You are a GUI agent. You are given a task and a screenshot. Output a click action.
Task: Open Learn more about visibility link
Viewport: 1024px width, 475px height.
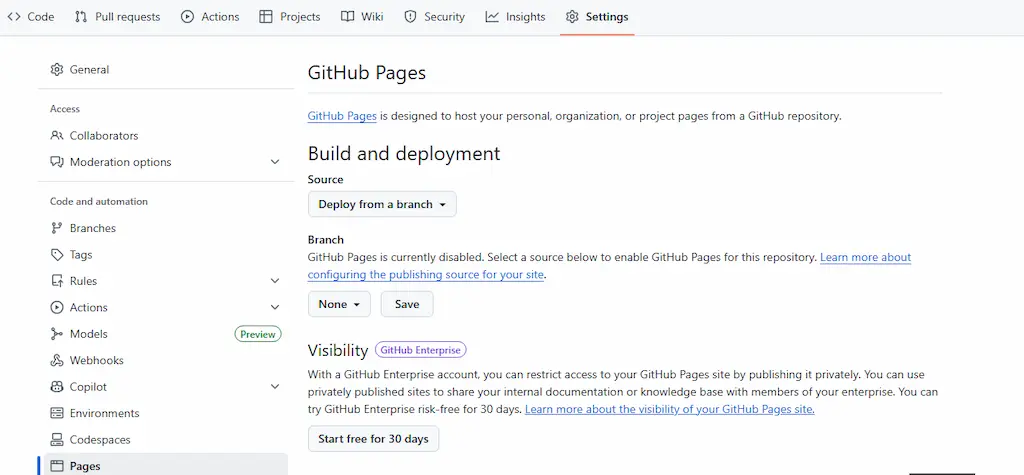[x=669, y=410]
